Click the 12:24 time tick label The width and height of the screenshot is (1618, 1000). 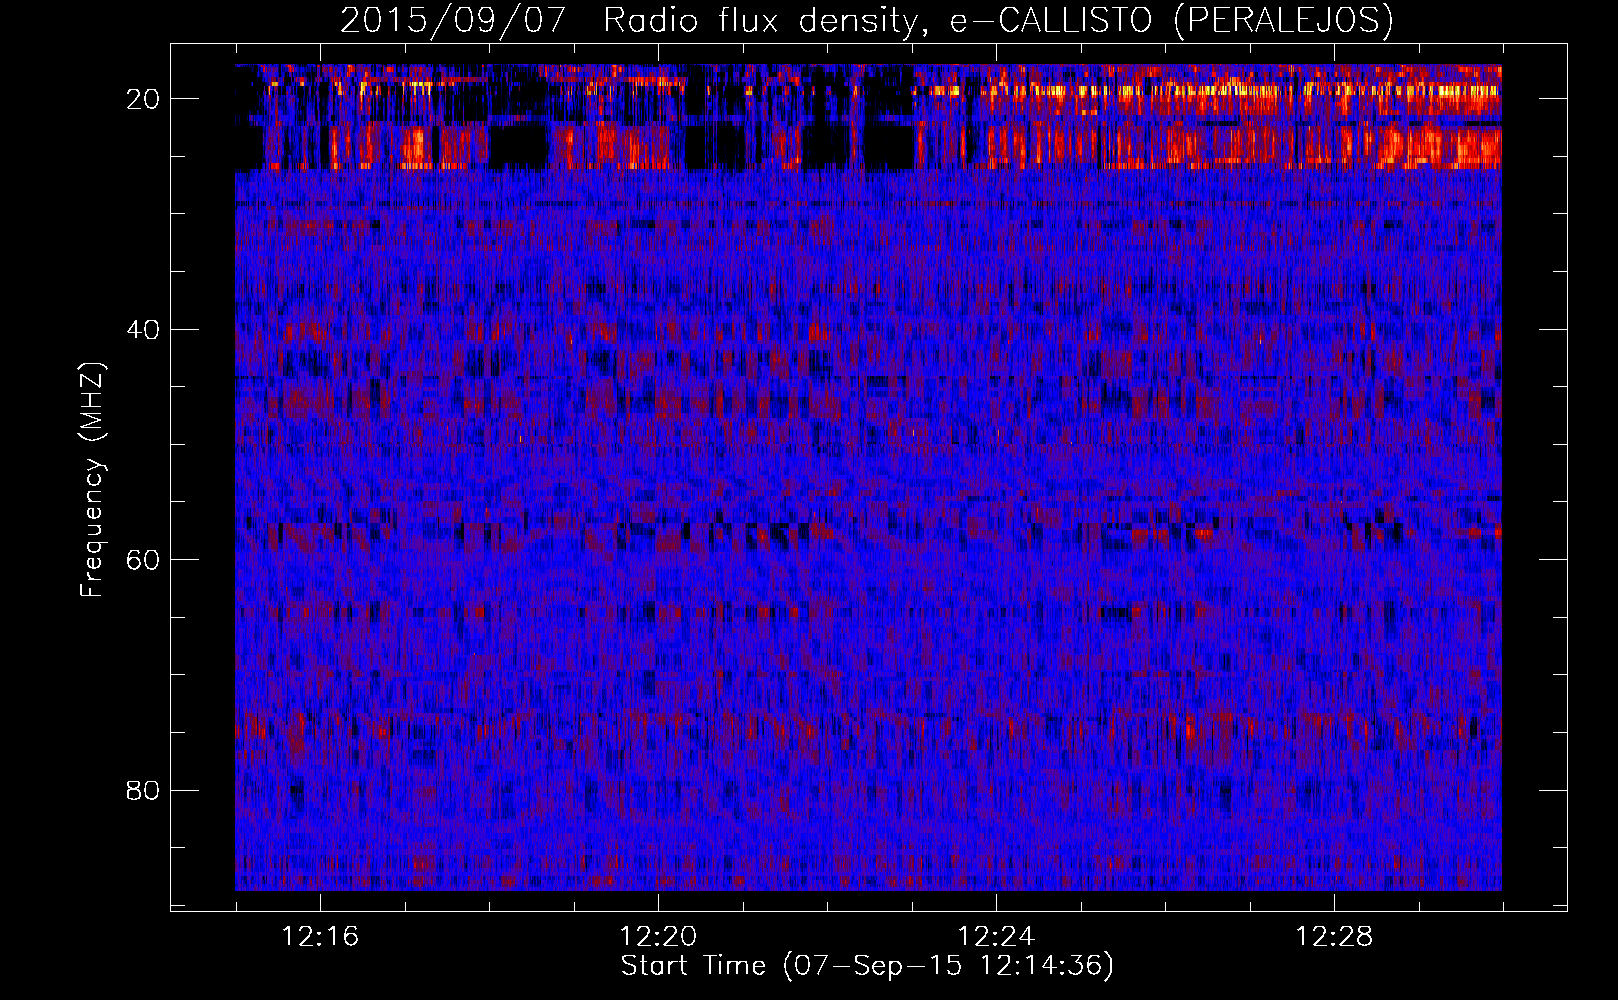click(996, 937)
